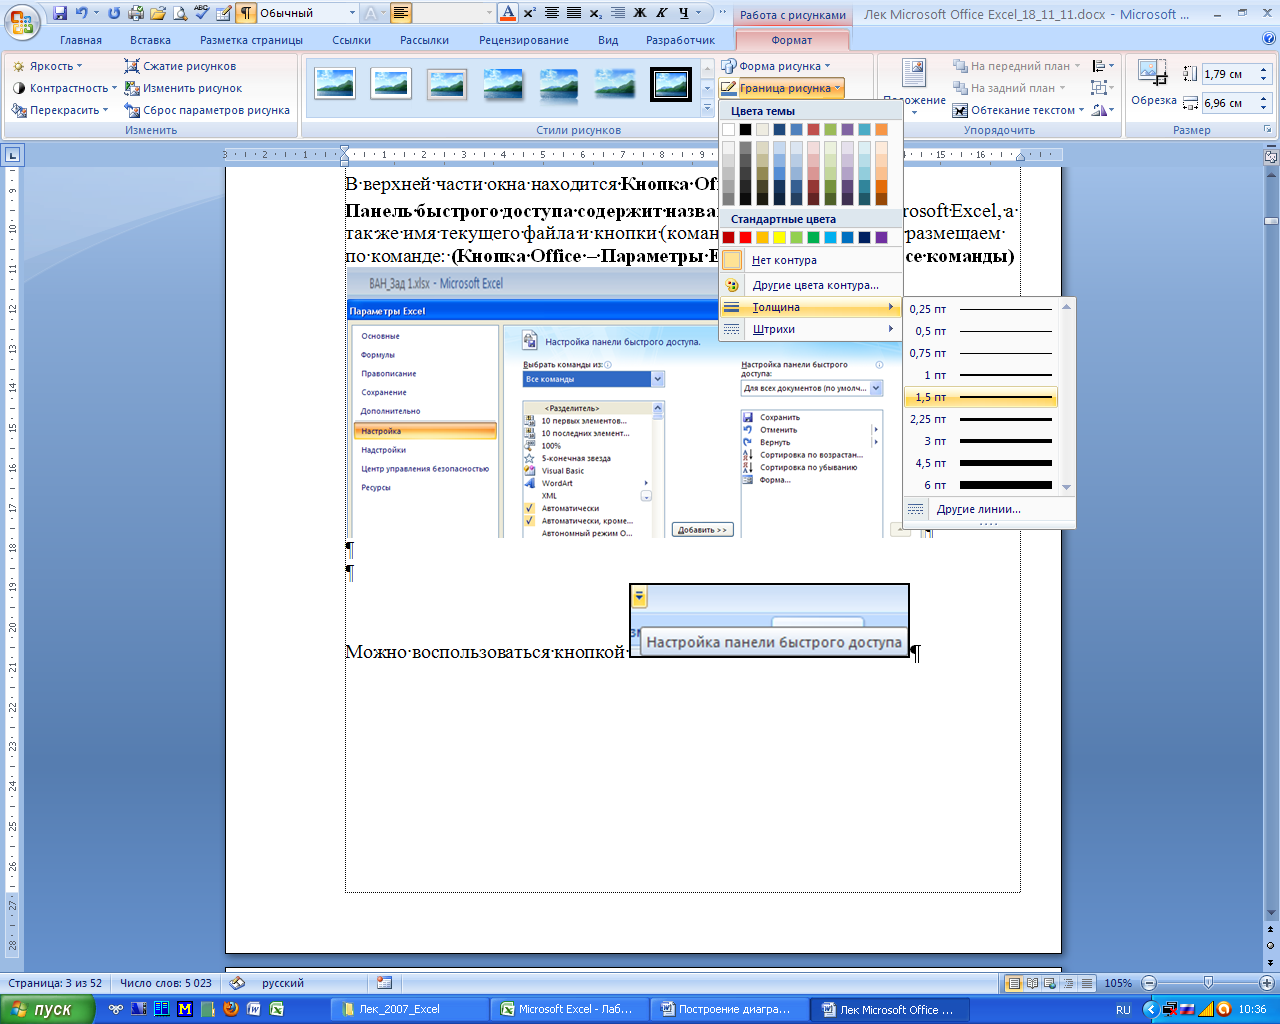Image resolution: width=1280 pixels, height=1024 pixels.
Task: Open Лек_2007_Excel taskbar folder
Action: pyautogui.click(x=411, y=1009)
